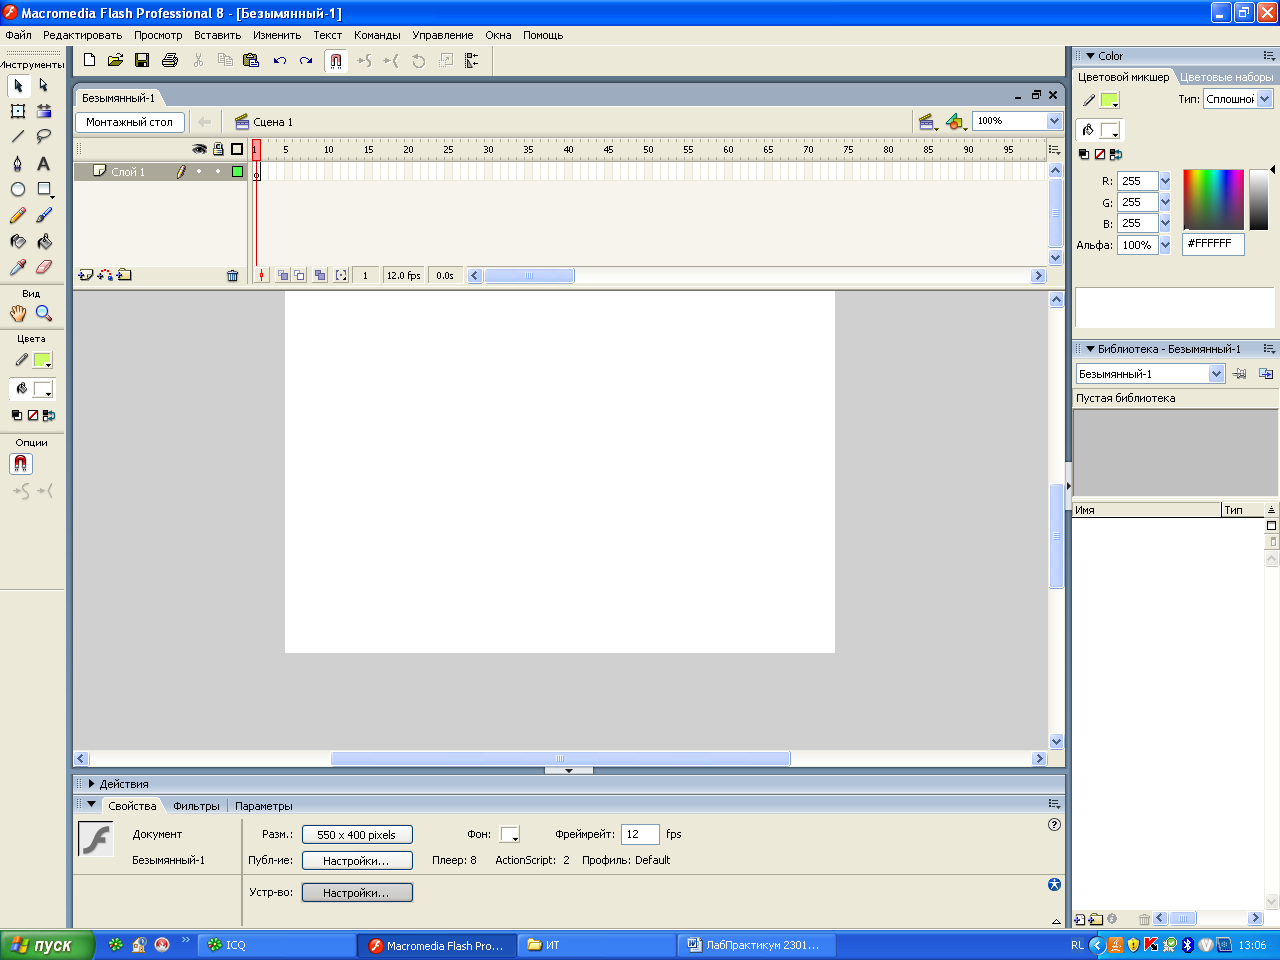Toggle Onion Skin Outlines button in timeline
The width and height of the screenshot is (1280, 960).
pyautogui.click(x=300, y=275)
